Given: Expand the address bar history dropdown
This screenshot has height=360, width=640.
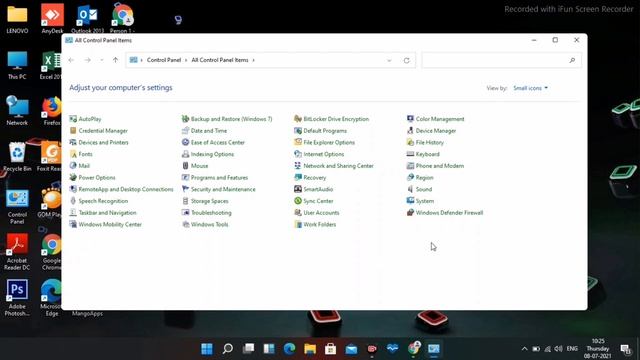Looking at the screenshot, I should click(x=389, y=60).
